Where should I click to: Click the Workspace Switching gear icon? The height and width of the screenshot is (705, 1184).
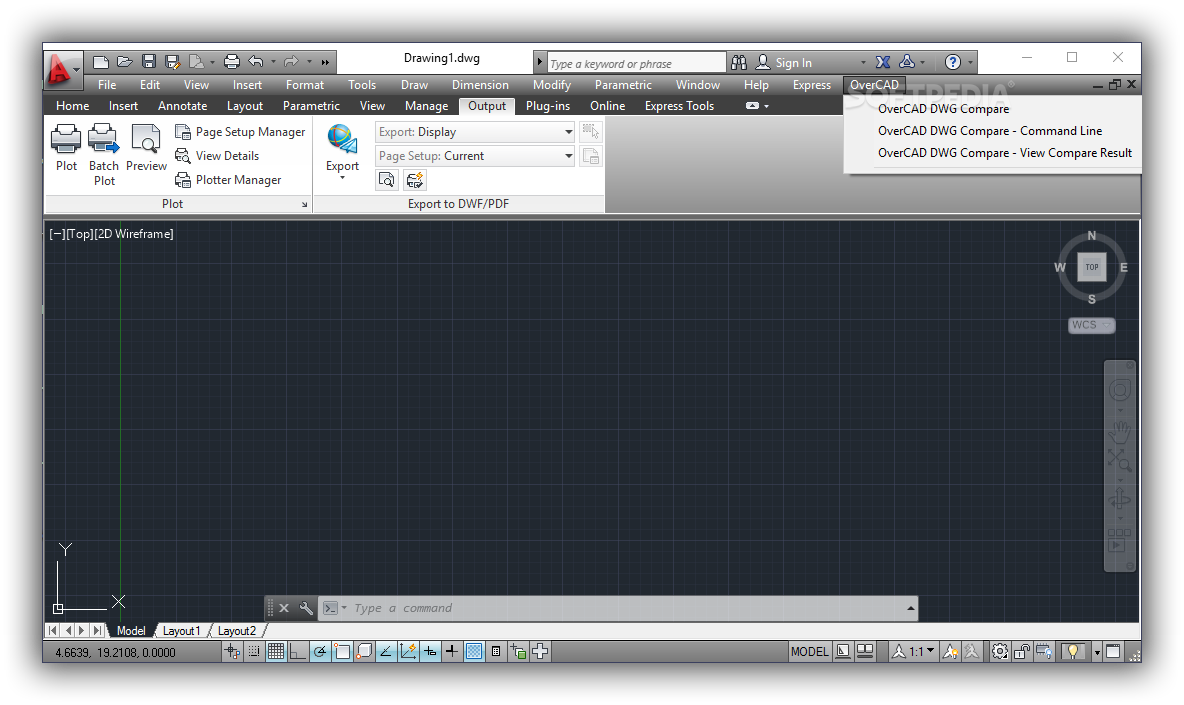(x=1000, y=651)
